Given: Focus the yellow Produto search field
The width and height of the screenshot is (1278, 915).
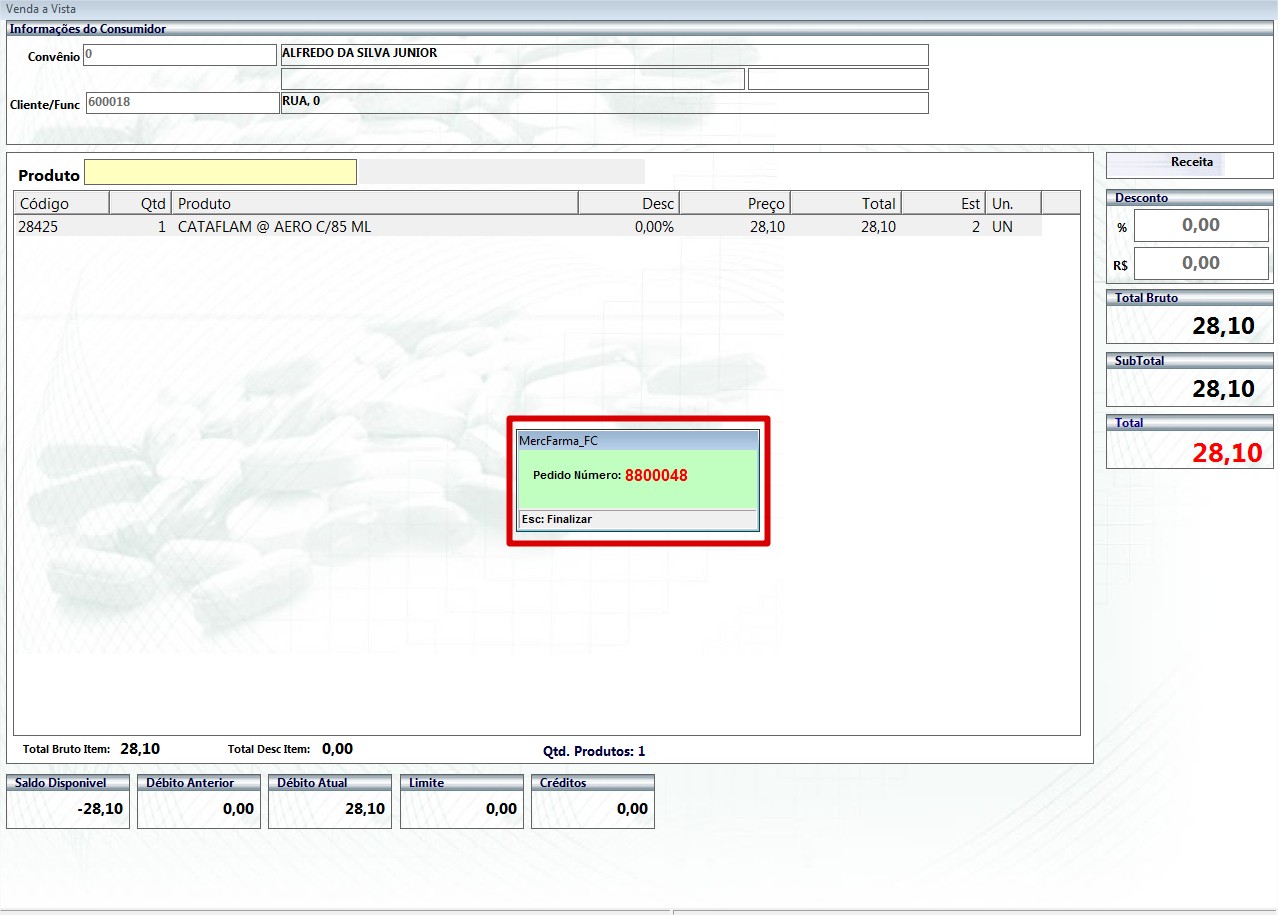Looking at the screenshot, I should 220,173.
